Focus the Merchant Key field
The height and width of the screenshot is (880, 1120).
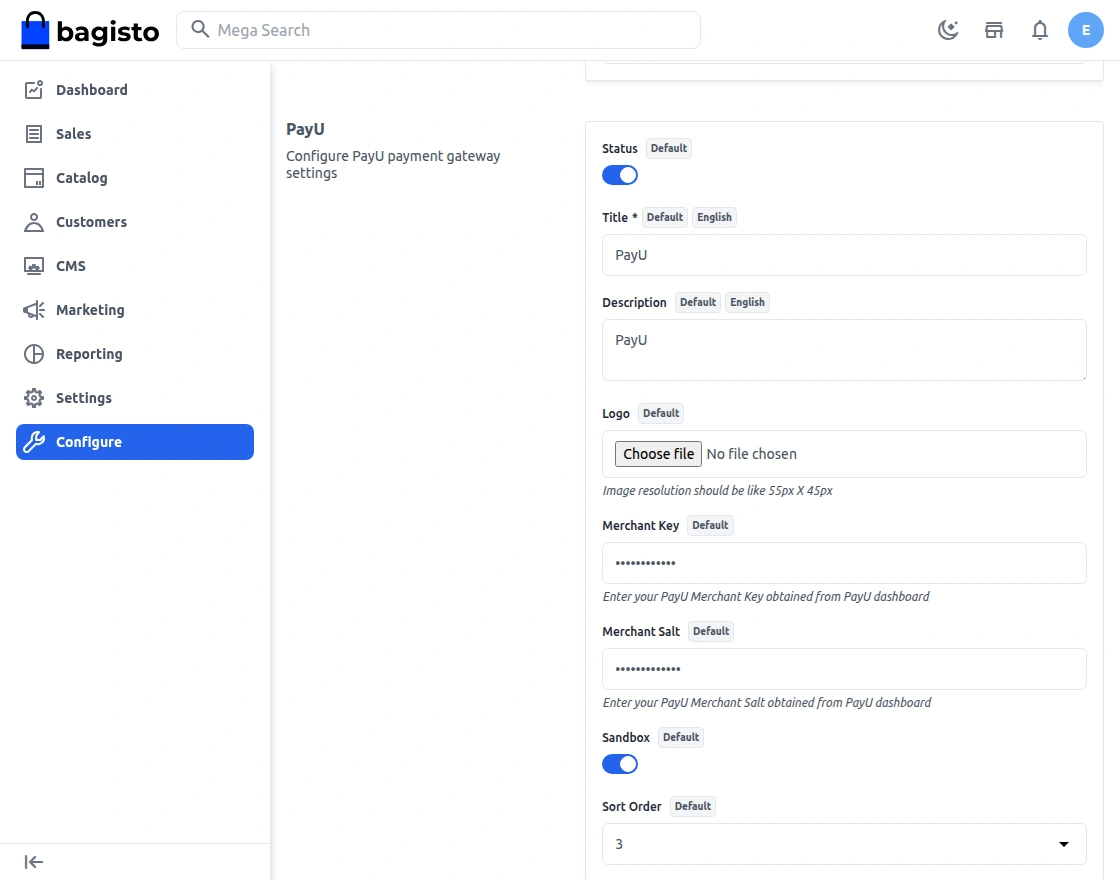[844, 563]
